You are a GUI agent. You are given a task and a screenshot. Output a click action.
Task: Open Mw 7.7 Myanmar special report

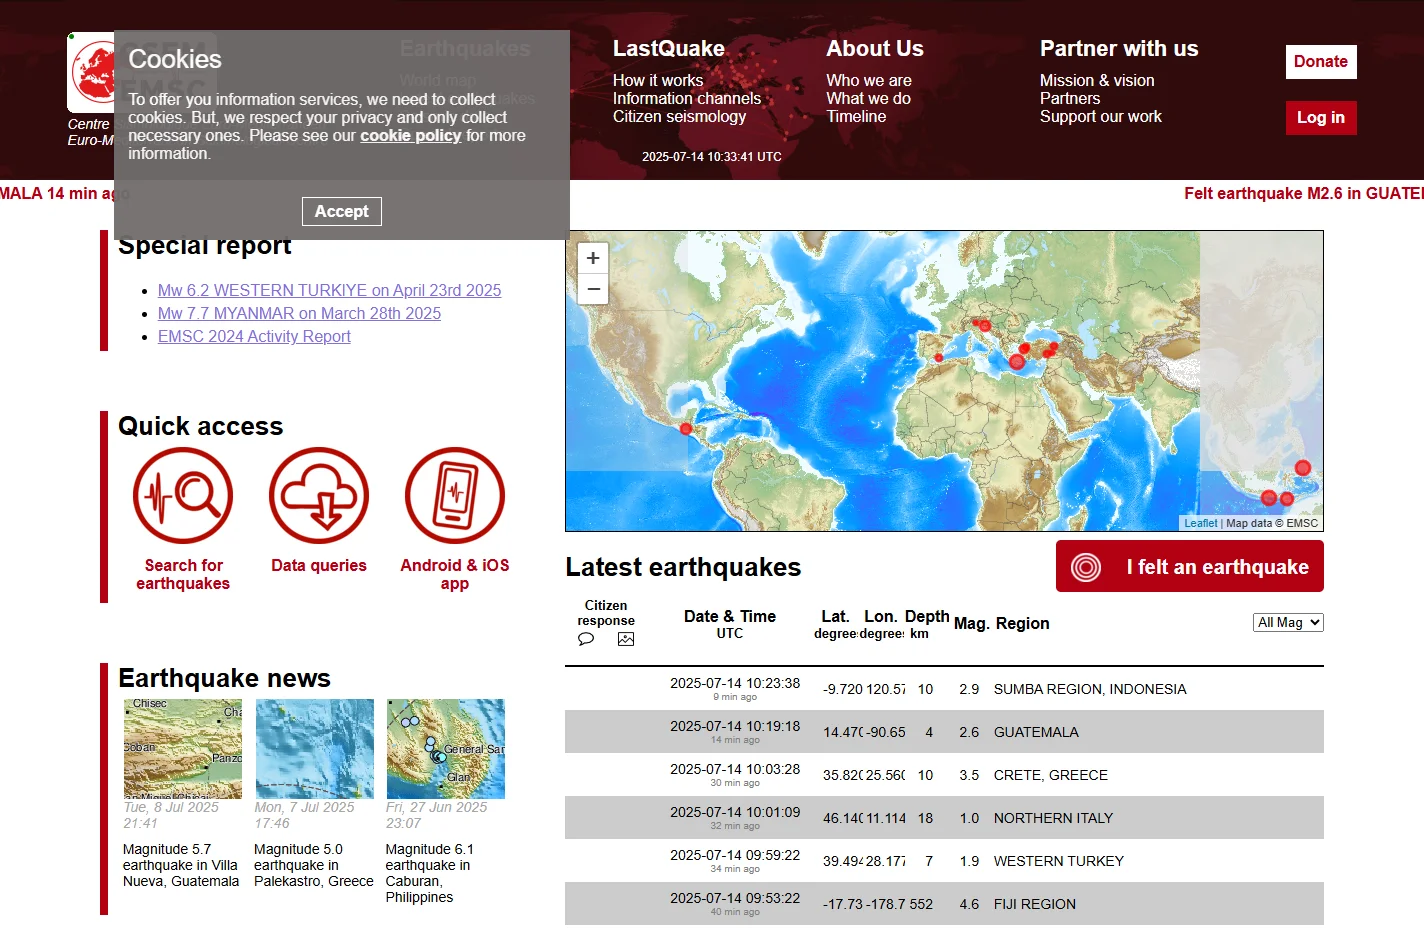[299, 313]
